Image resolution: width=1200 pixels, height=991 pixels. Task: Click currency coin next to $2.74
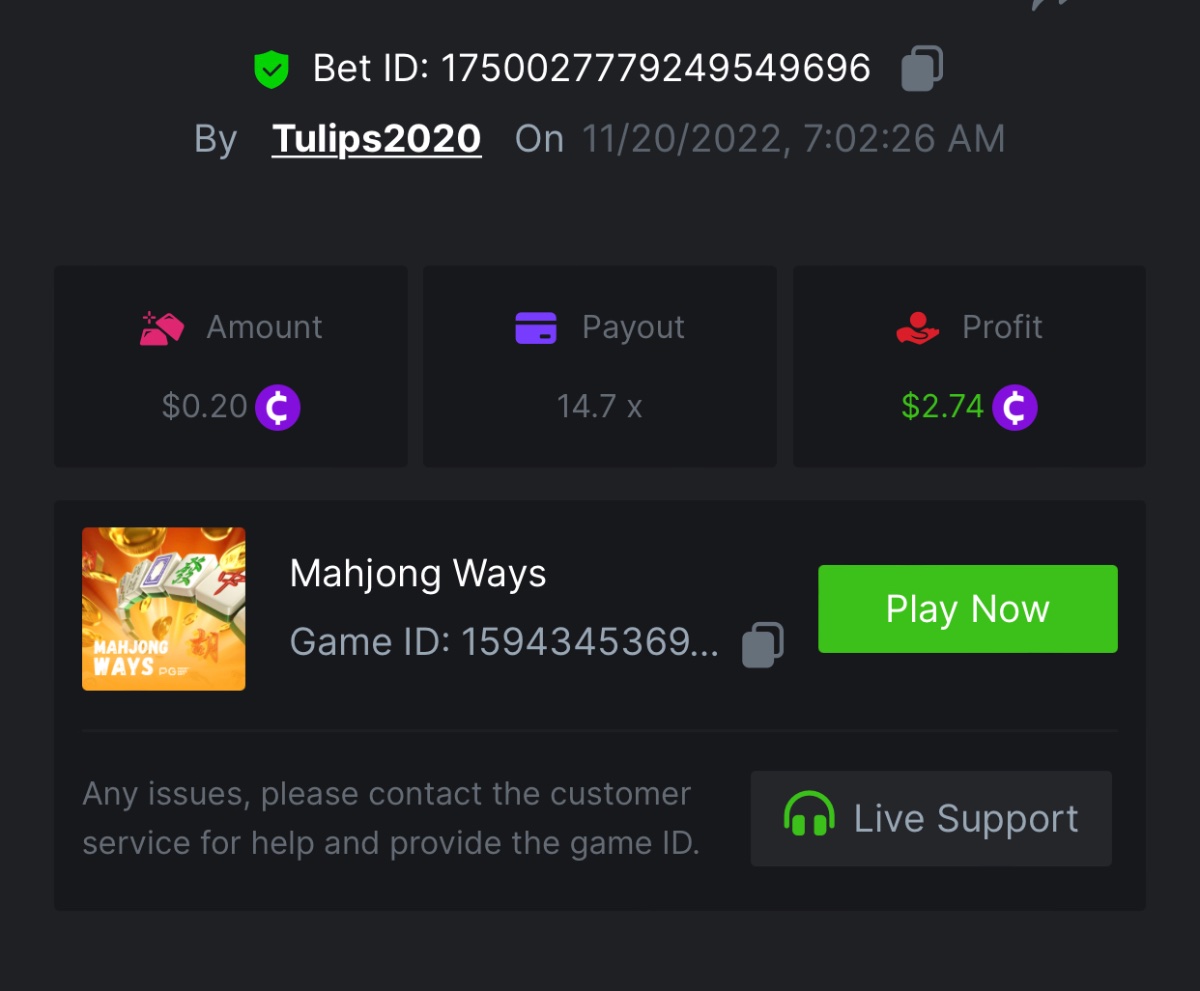coord(1014,407)
